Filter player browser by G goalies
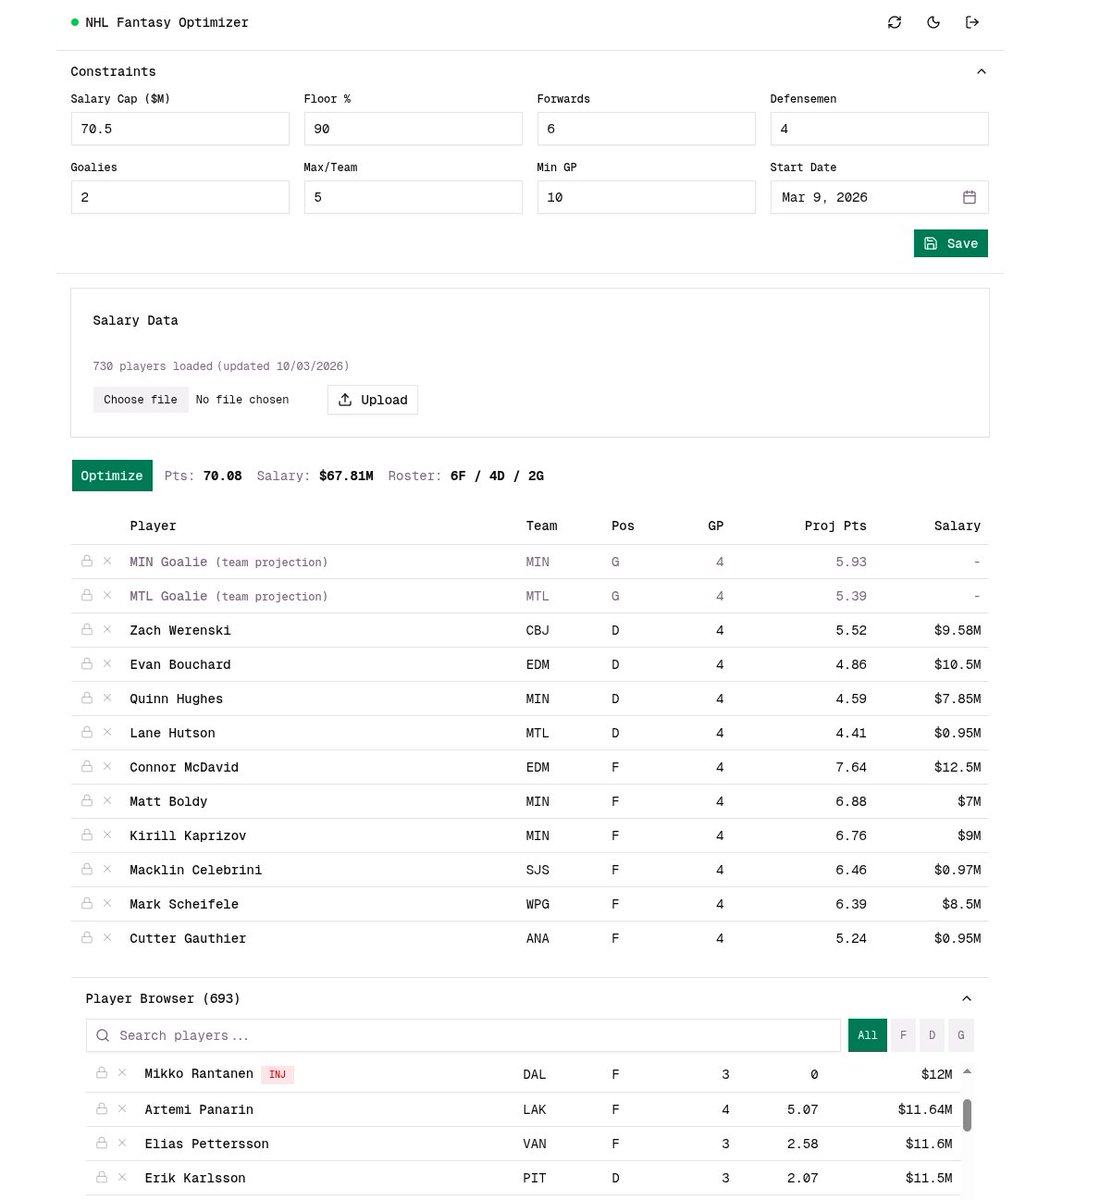 961,1035
